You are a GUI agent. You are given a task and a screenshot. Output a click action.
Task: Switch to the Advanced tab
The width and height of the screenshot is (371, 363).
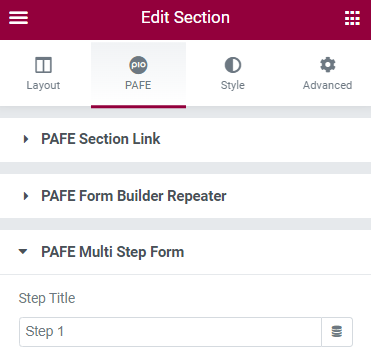point(328,74)
